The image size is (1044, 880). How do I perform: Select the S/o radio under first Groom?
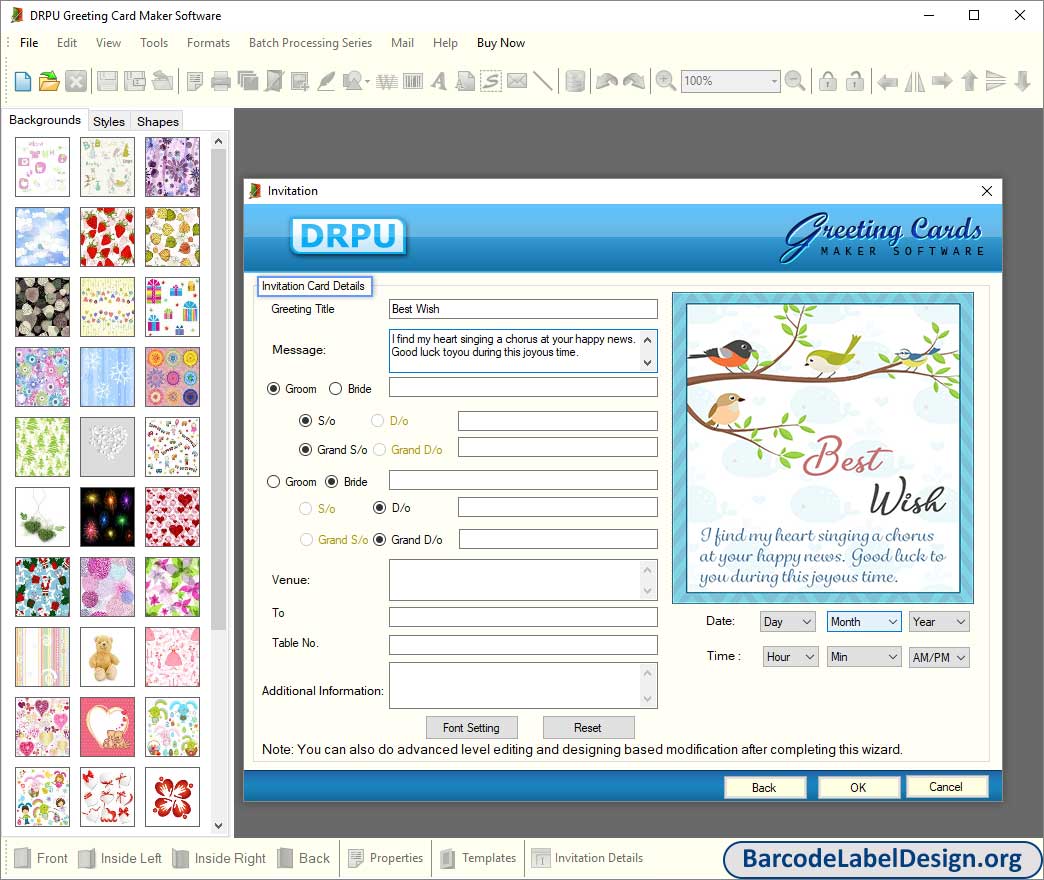pos(306,421)
